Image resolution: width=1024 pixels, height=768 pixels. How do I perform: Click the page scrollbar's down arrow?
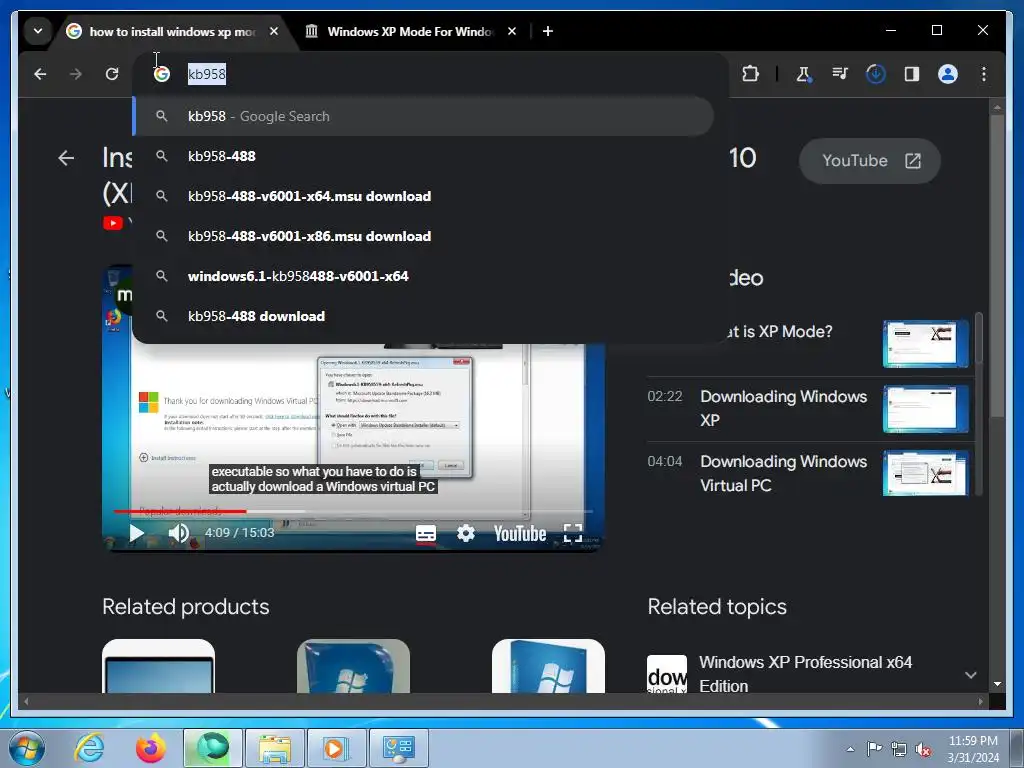click(x=997, y=684)
